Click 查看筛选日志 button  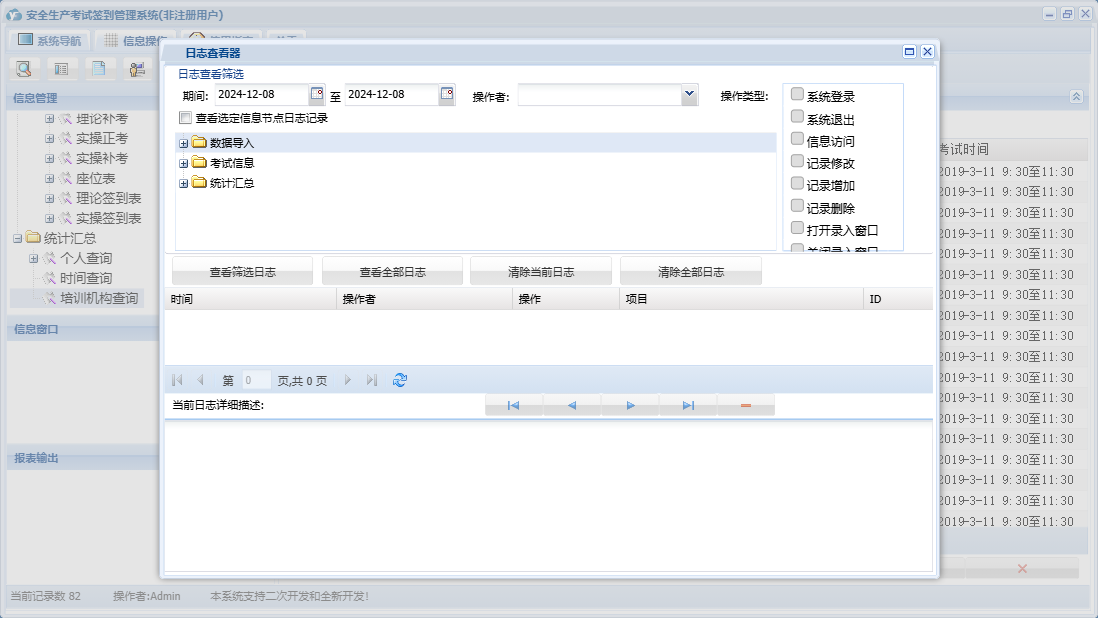(242, 272)
